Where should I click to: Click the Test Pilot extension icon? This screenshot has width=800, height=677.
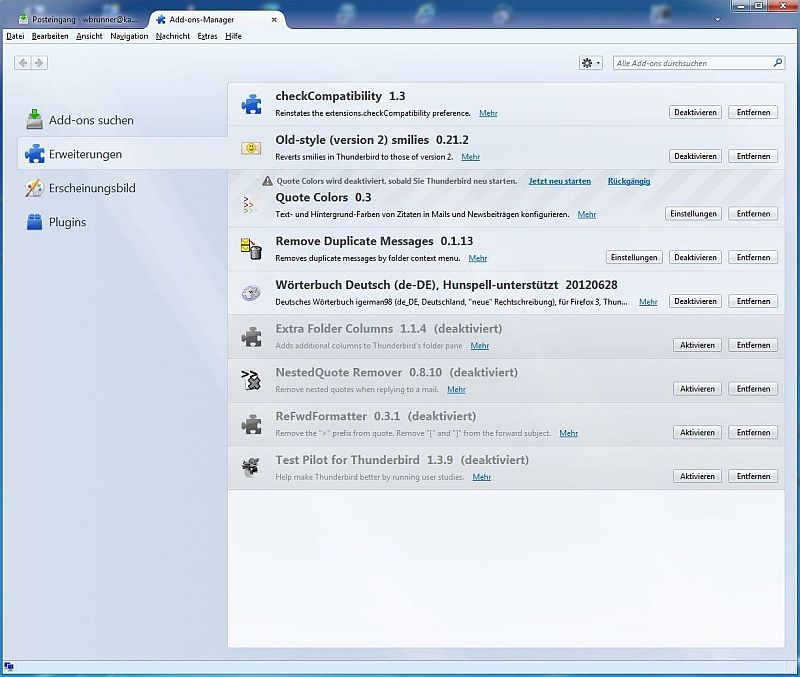click(250, 467)
